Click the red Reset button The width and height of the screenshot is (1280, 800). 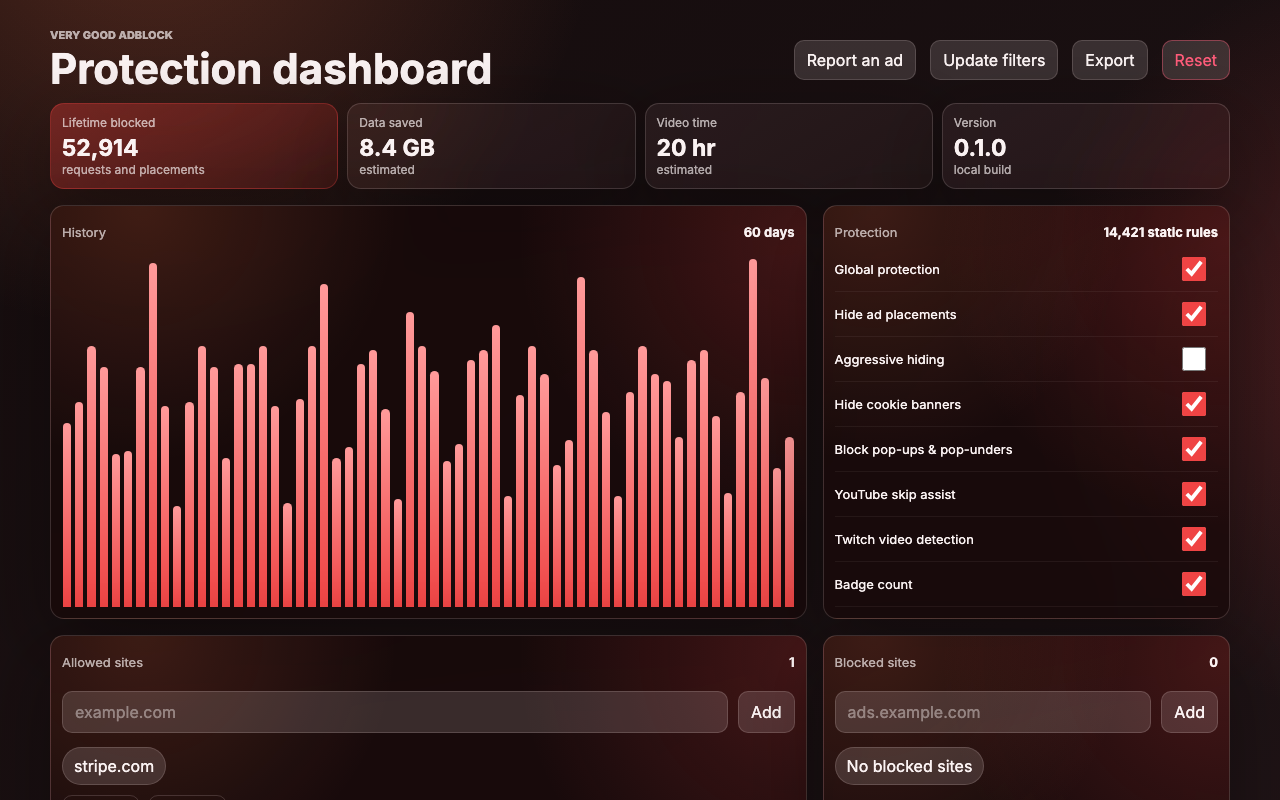(1196, 60)
